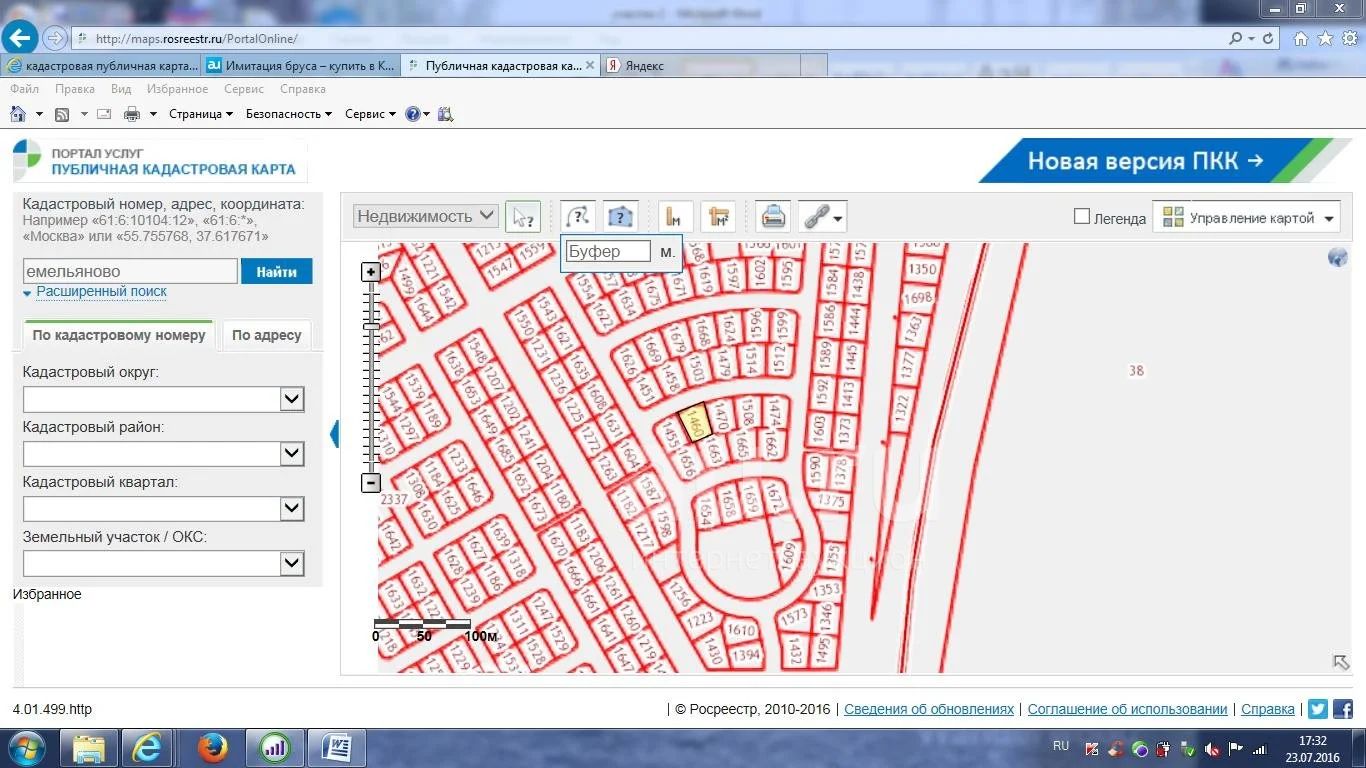Expand the Земельный участок / ОКС combo box

(x=291, y=563)
